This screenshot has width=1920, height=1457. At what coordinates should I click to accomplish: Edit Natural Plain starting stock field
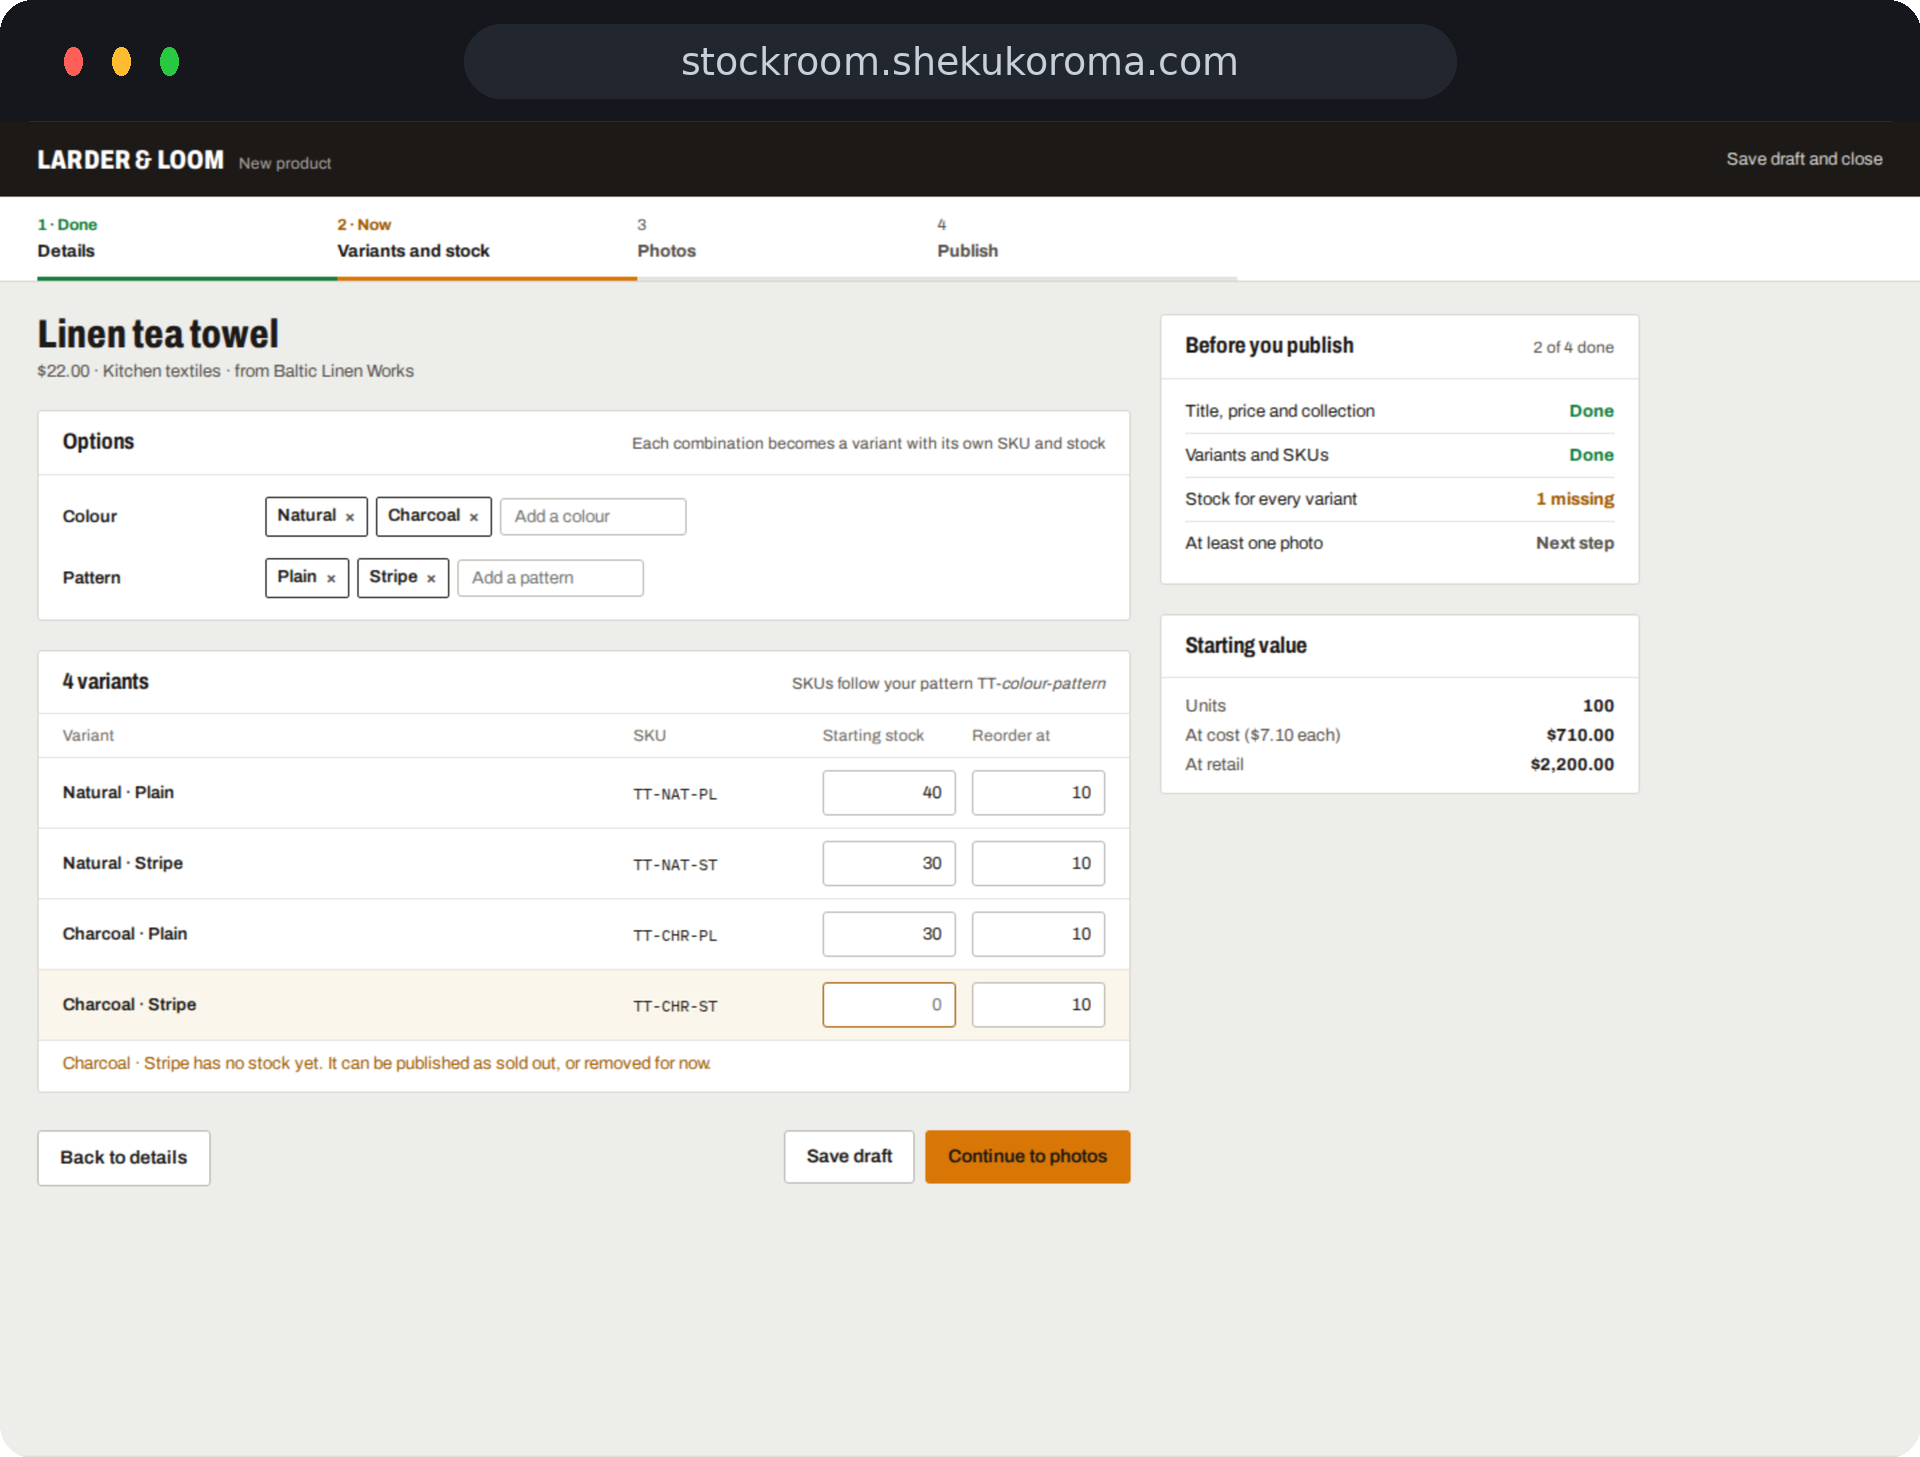click(x=889, y=793)
